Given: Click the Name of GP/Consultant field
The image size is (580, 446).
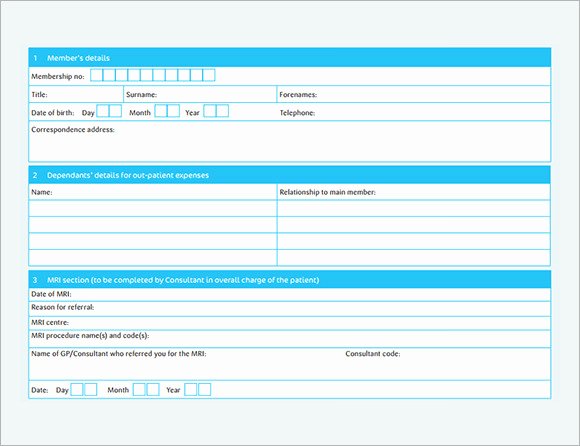Looking at the screenshot, I should coord(185,364).
